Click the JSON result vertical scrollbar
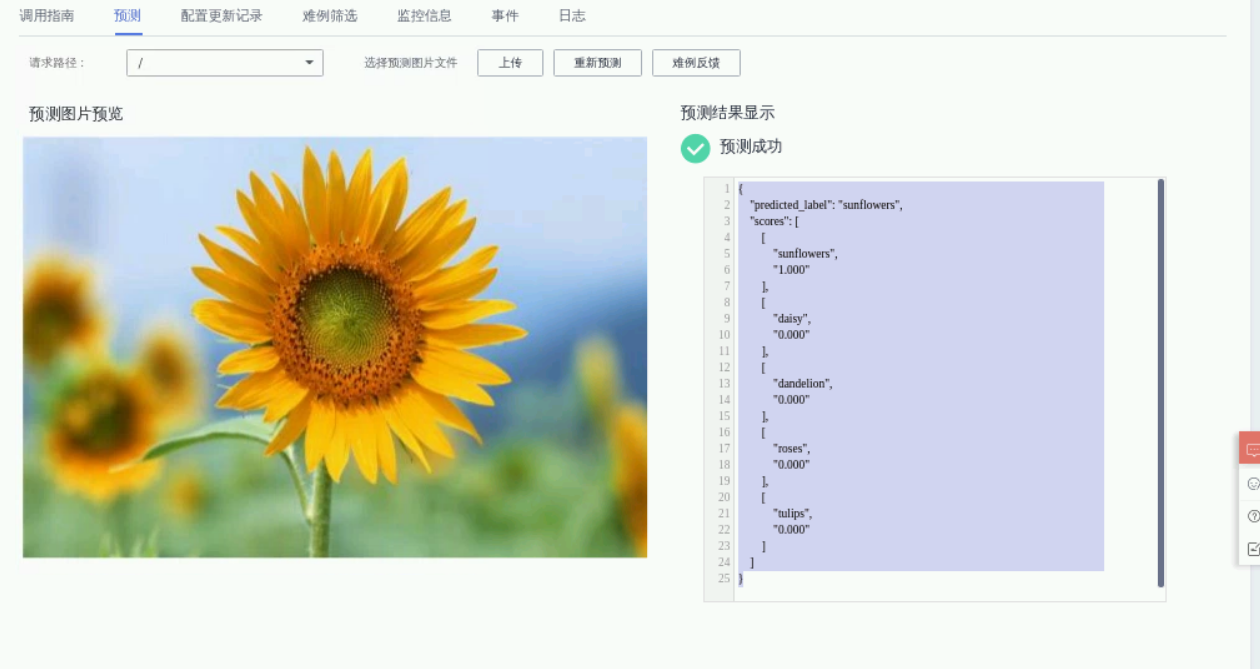This screenshot has width=1260, height=669. (1161, 383)
